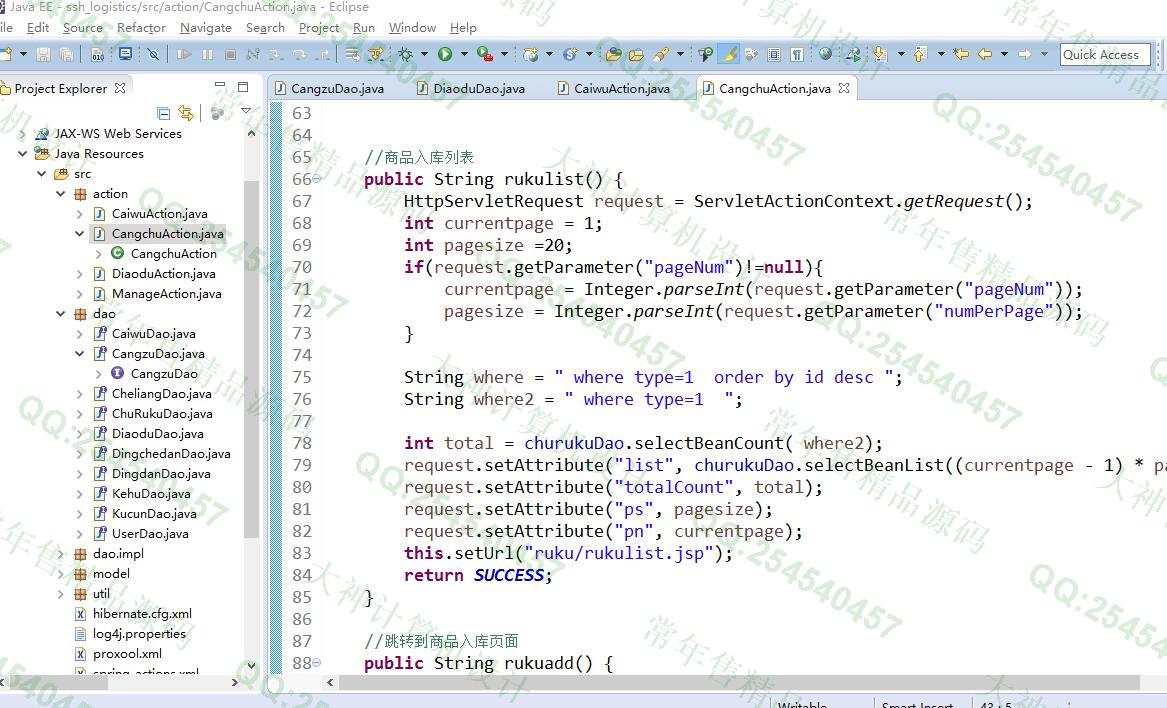Image resolution: width=1167 pixels, height=708 pixels.
Task: Select hibernate.cfg.xml in the project tree
Action: [x=142, y=614]
